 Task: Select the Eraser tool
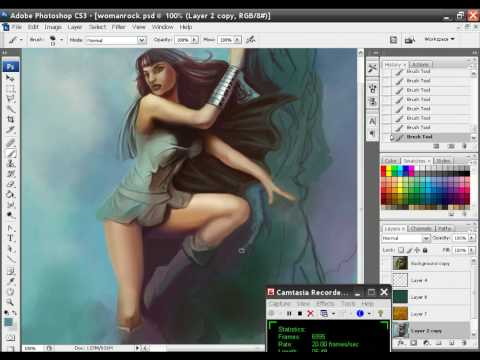10,184
